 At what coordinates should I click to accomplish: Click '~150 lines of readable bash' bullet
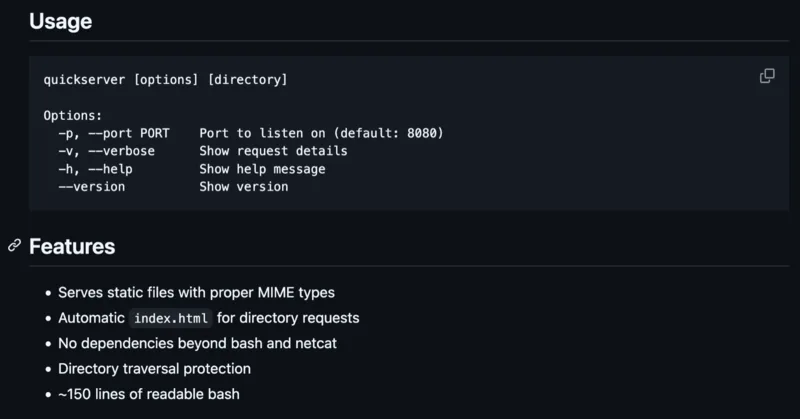click(148, 394)
